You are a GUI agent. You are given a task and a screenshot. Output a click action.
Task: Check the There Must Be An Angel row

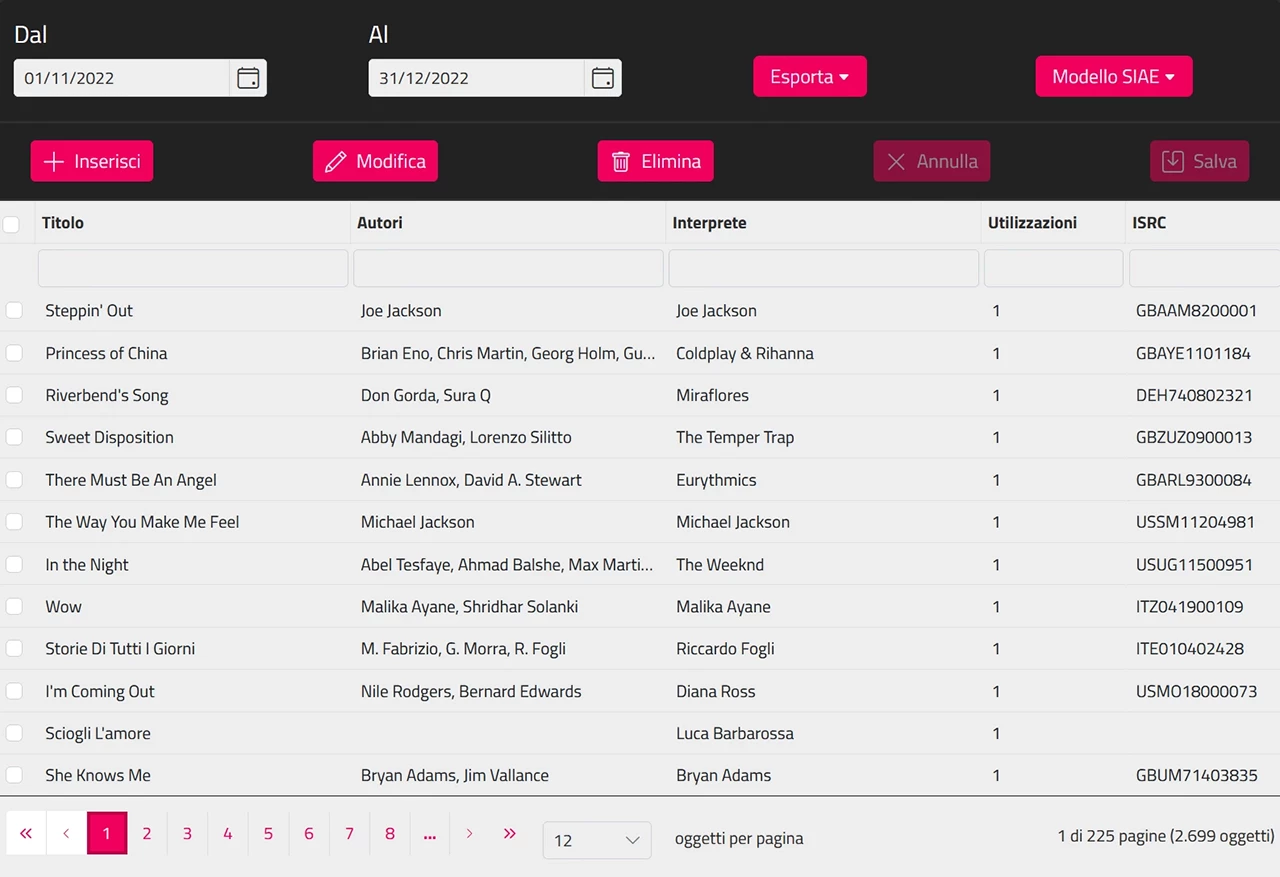pos(14,480)
